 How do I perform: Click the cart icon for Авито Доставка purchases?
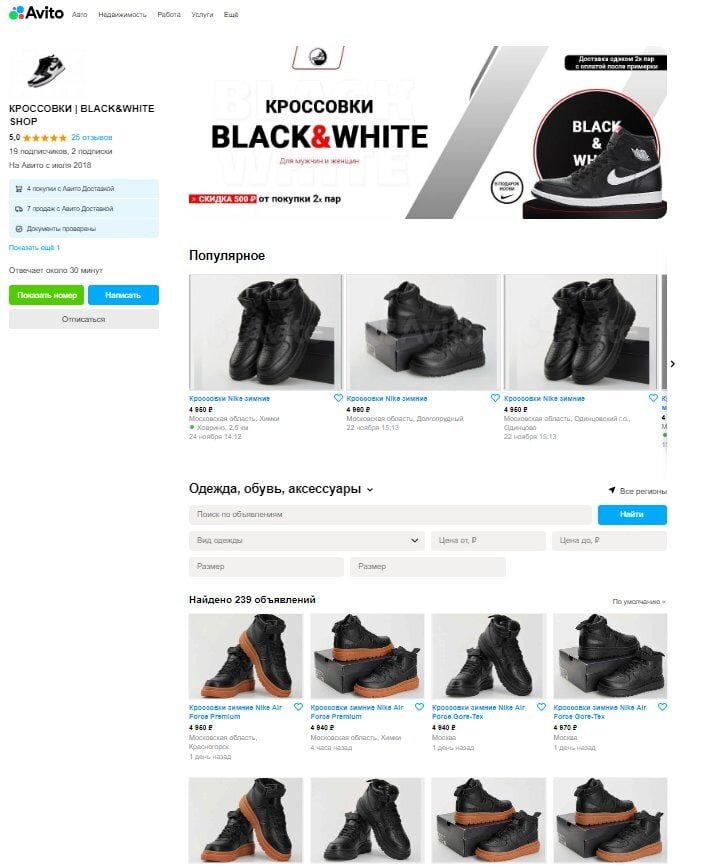click(x=19, y=189)
